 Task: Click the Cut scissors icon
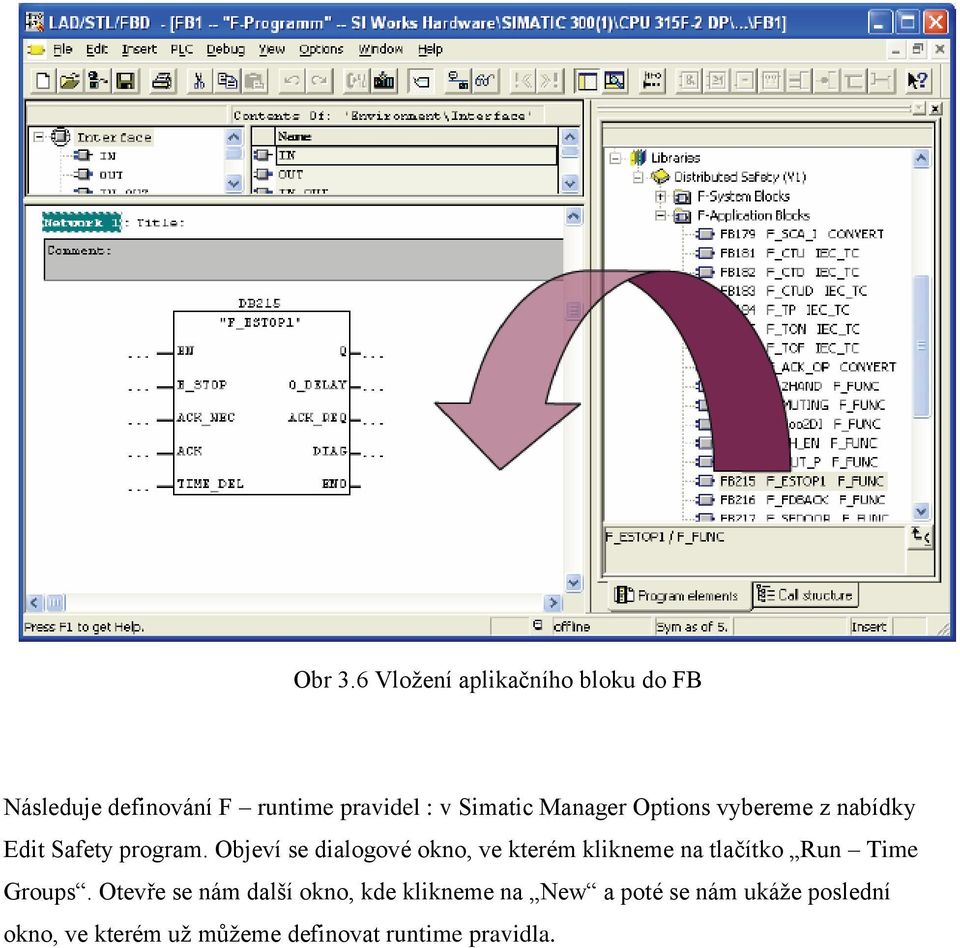pos(199,81)
